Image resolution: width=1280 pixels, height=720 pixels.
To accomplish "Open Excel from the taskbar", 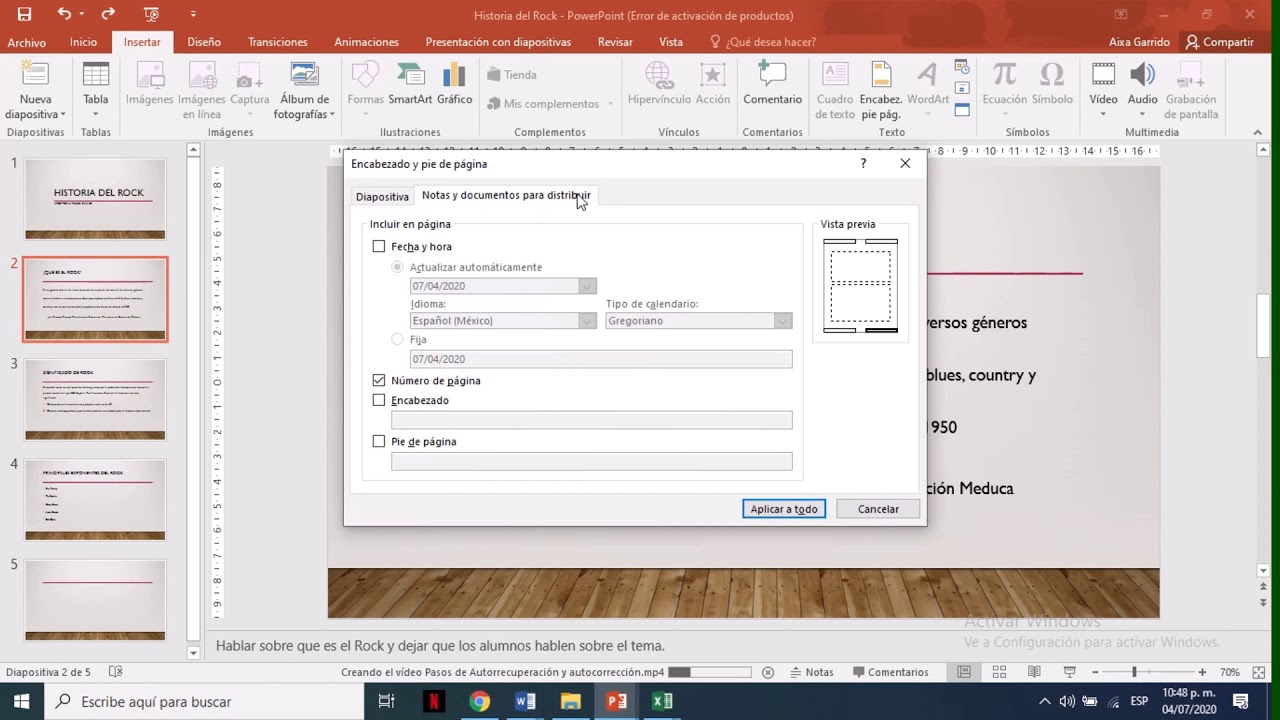I will (662, 701).
